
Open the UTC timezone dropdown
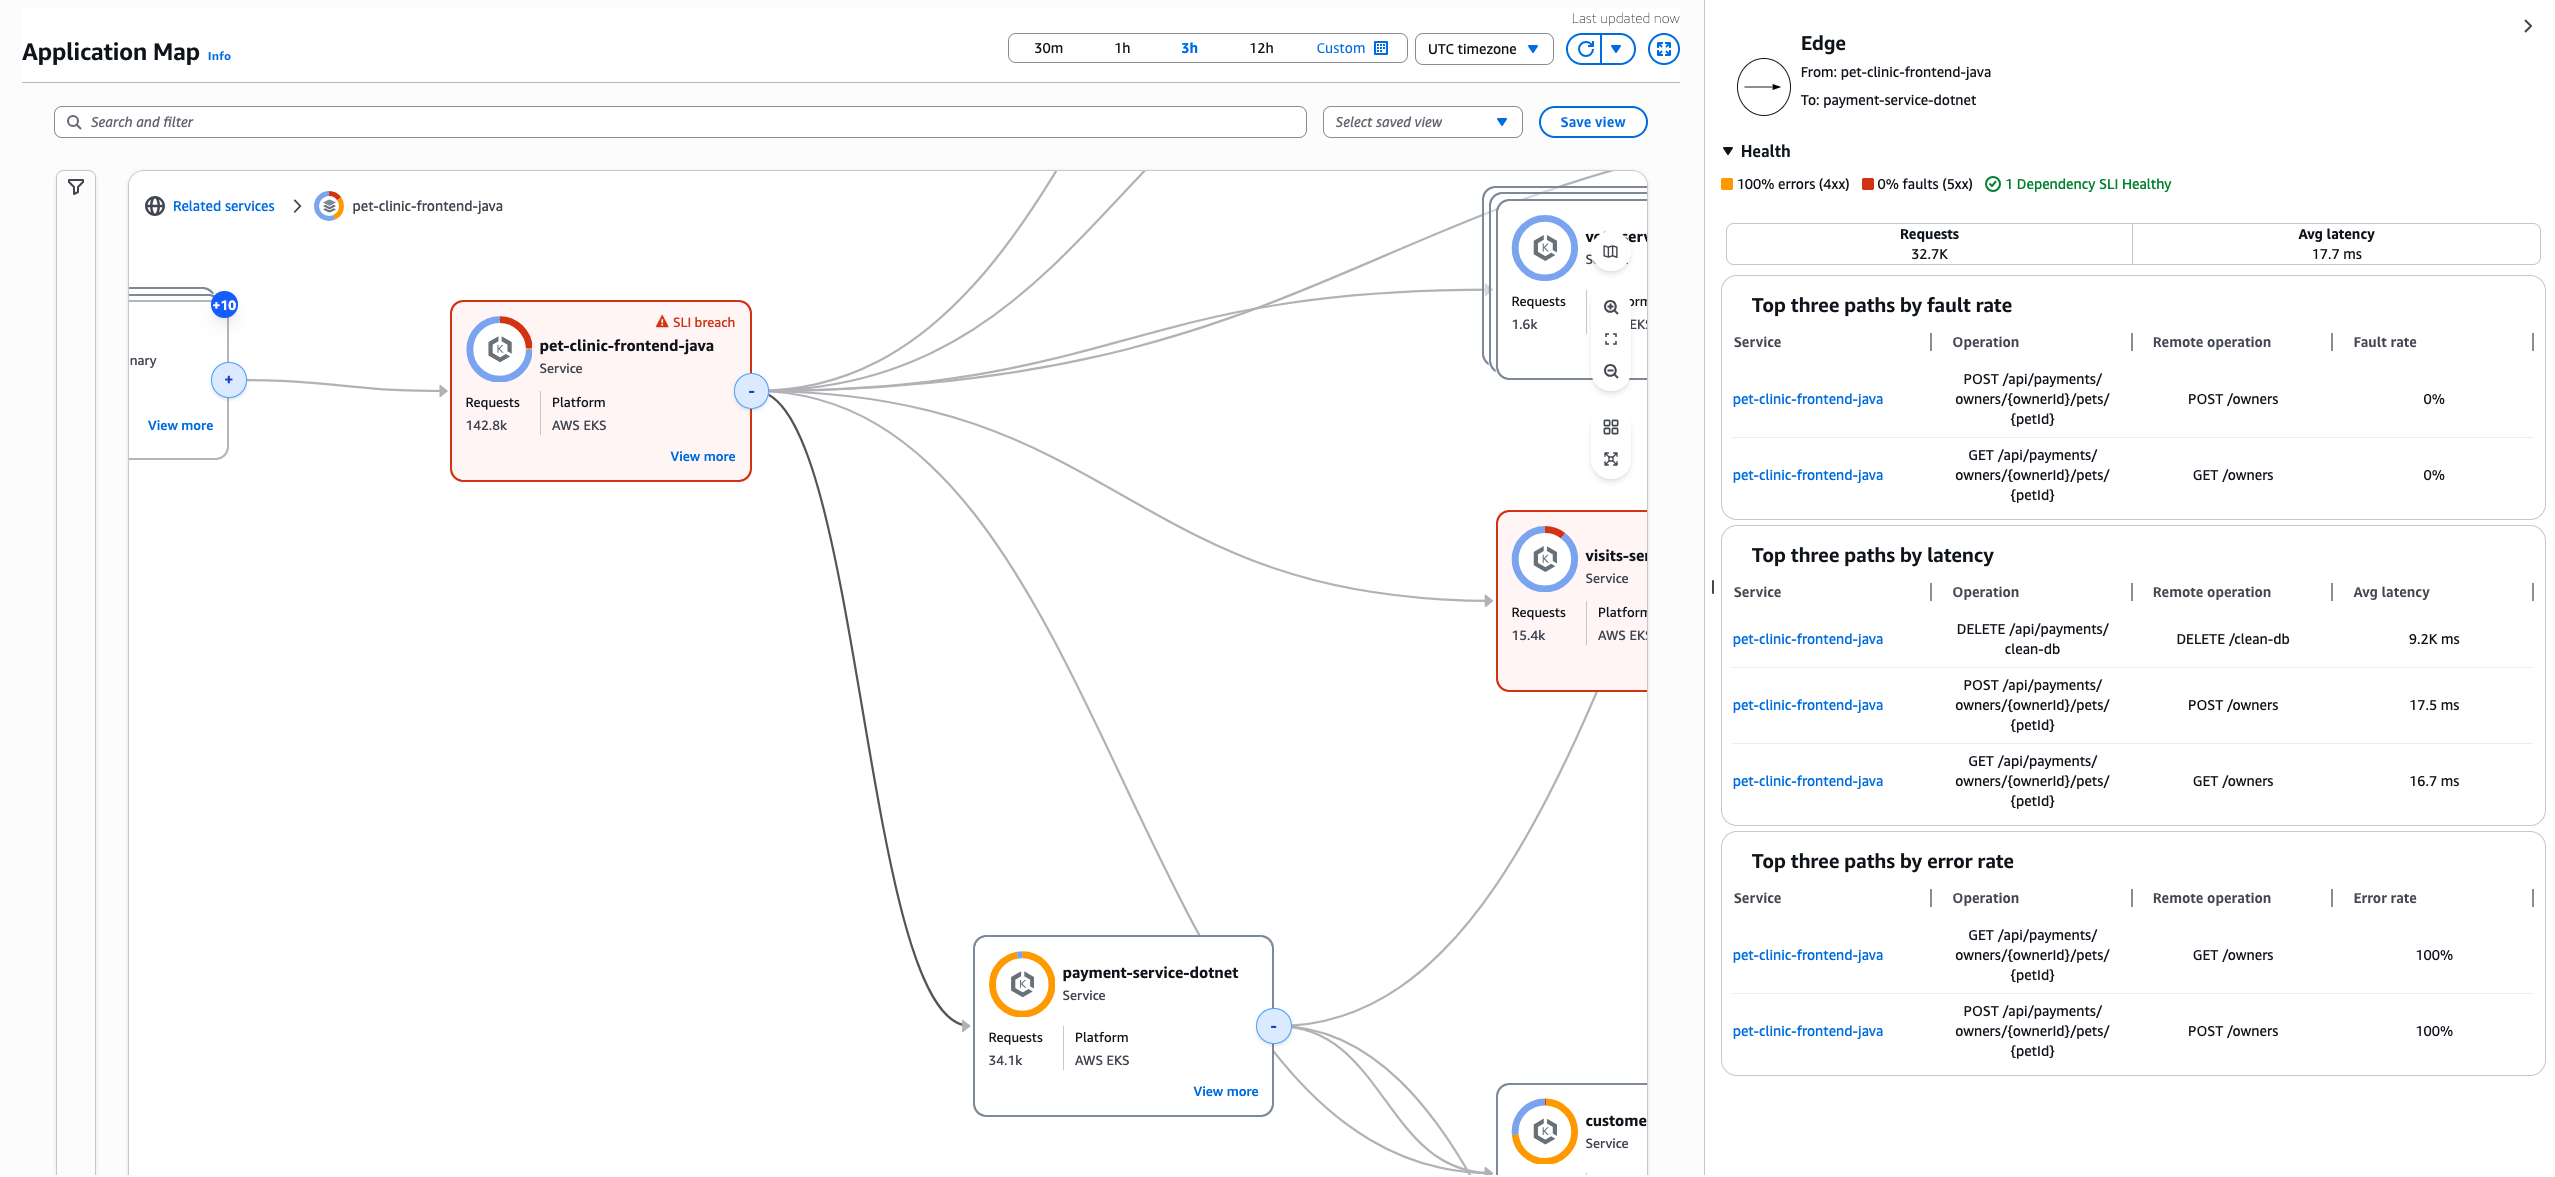pos(1483,48)
